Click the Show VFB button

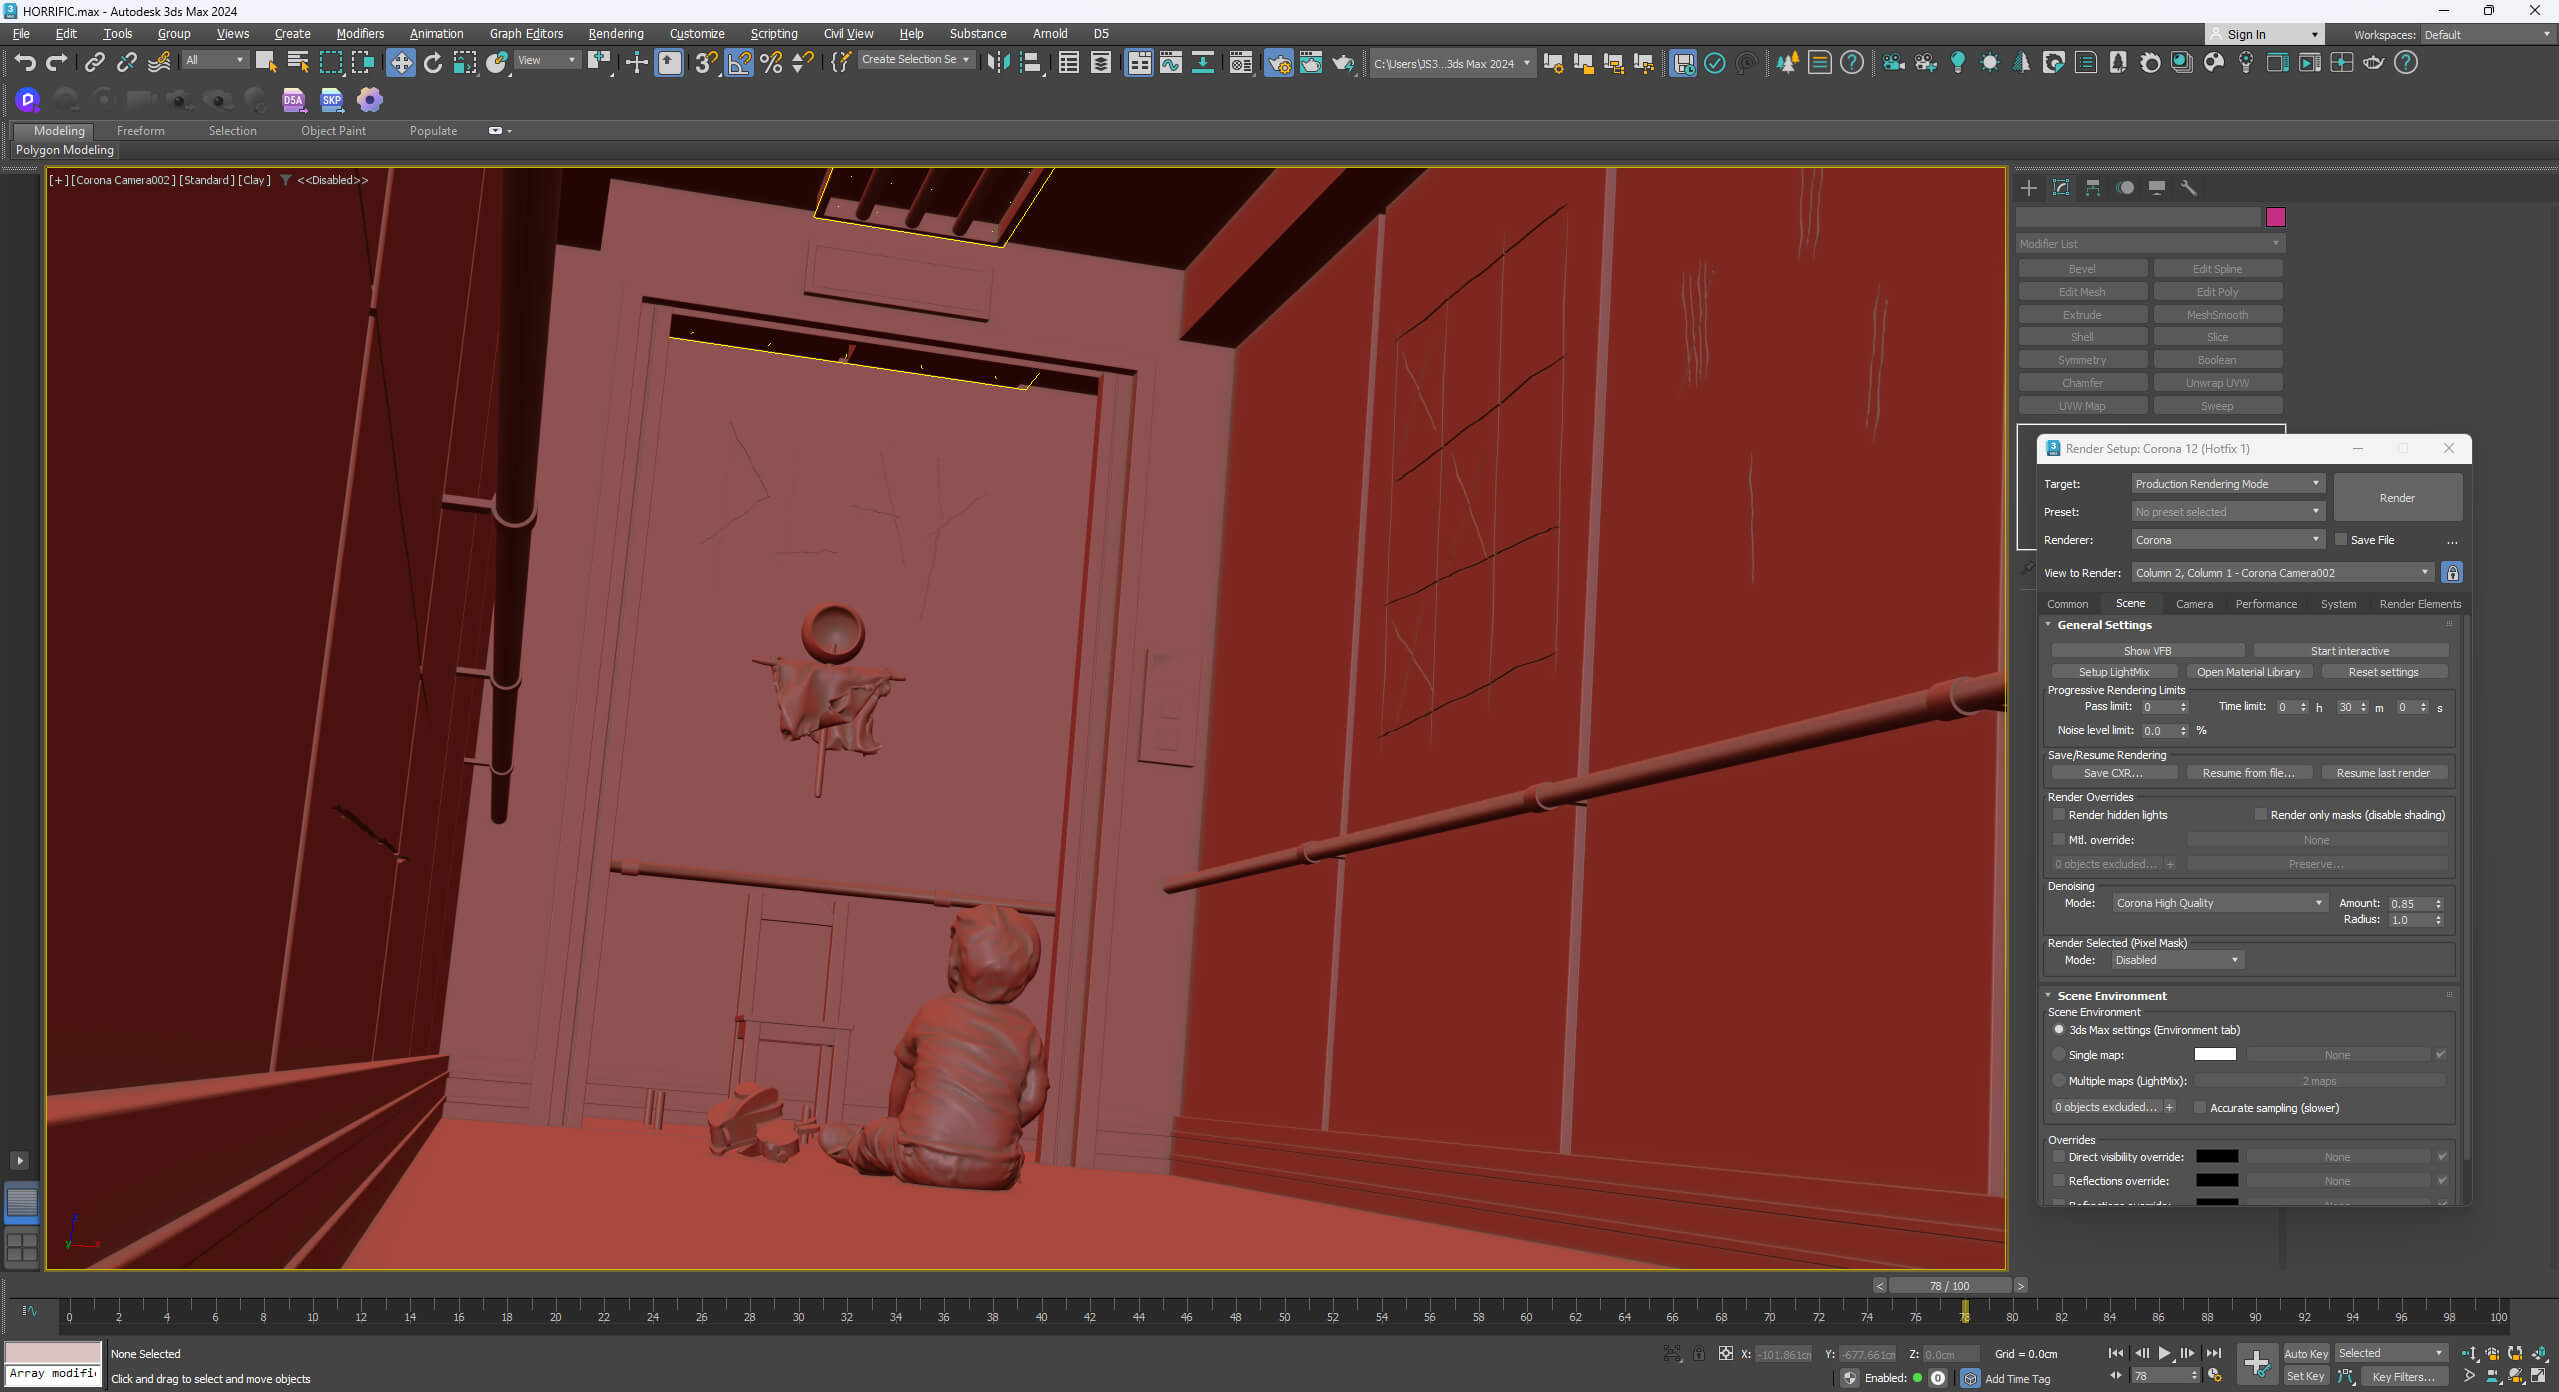click(x=2147, y=651)
